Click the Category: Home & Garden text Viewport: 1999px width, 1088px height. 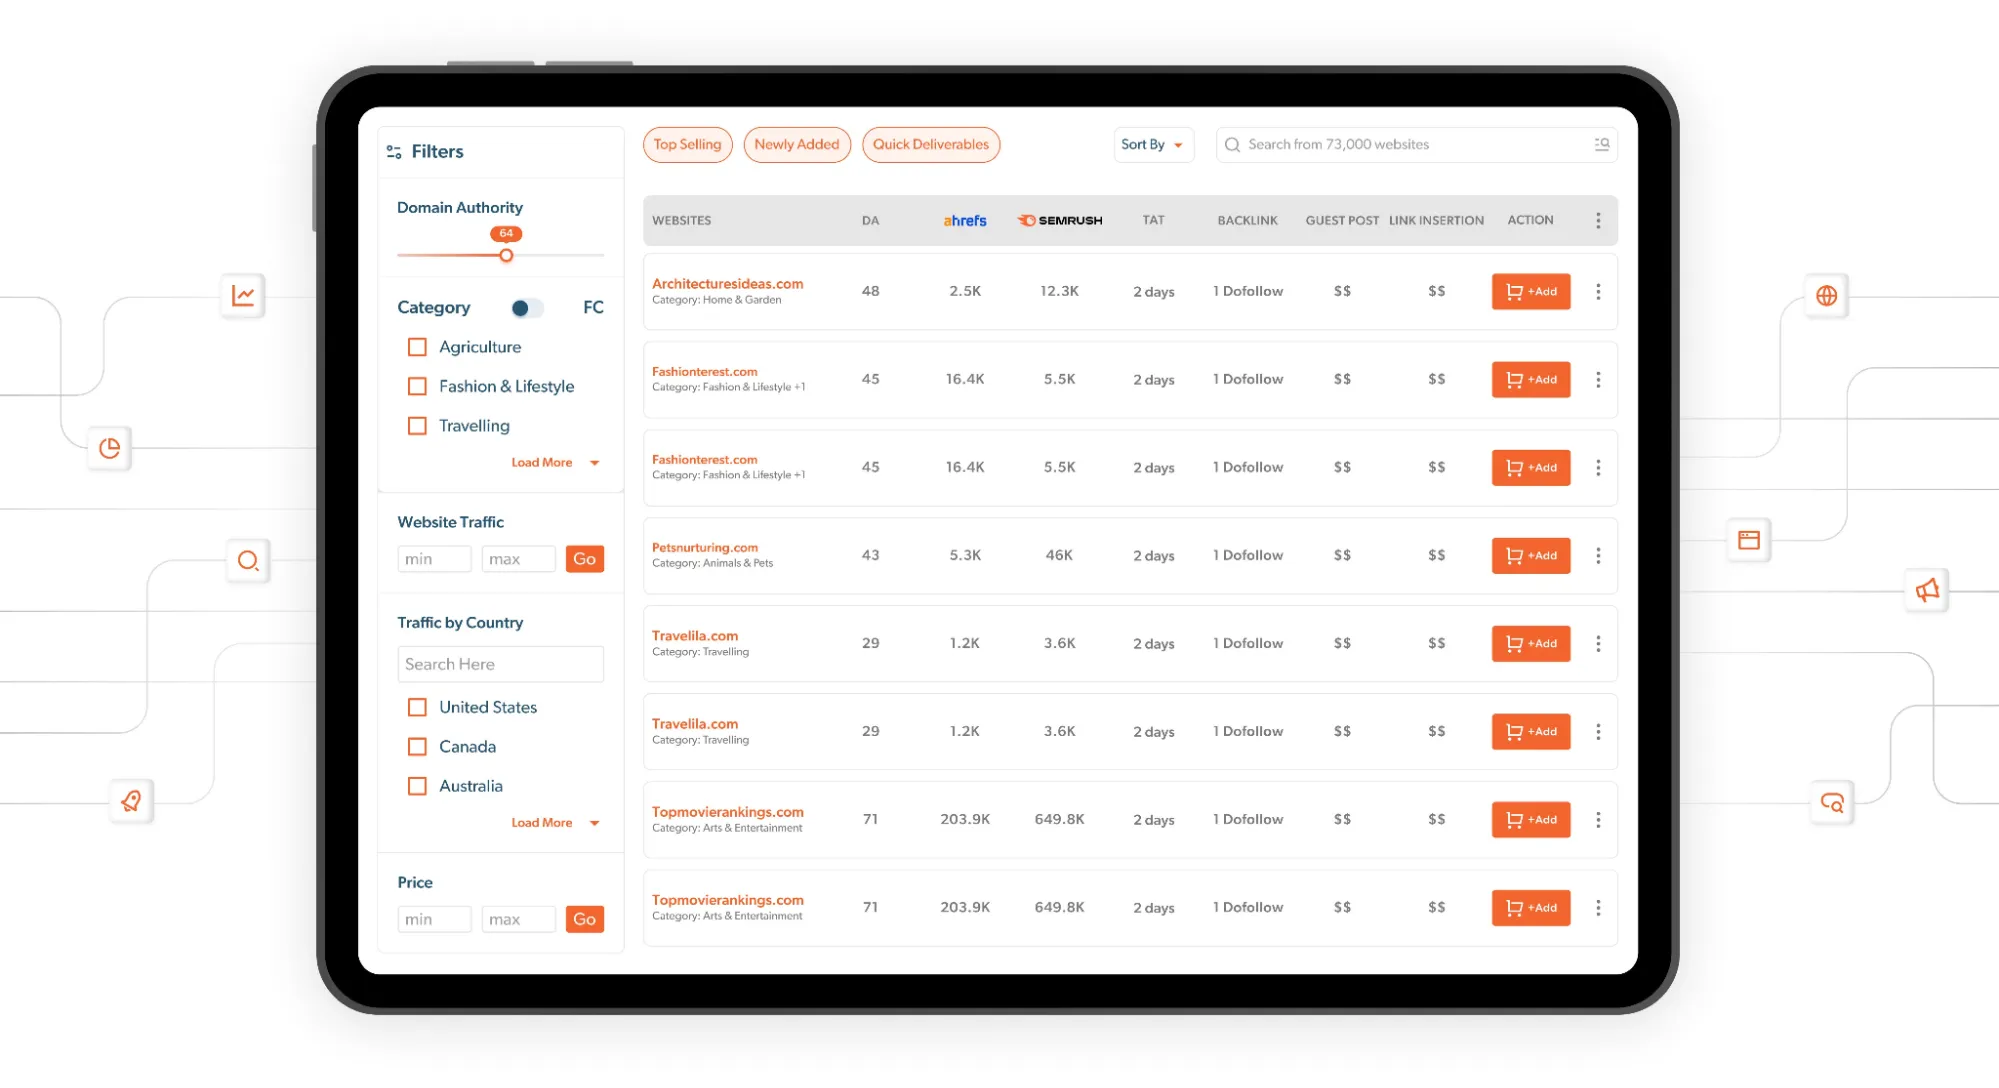pyautogui.click(x=717, y=300)
